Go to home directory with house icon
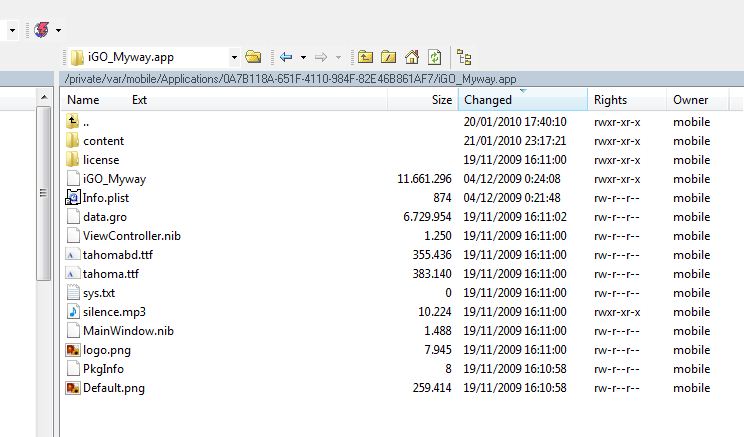 point(411,57)
